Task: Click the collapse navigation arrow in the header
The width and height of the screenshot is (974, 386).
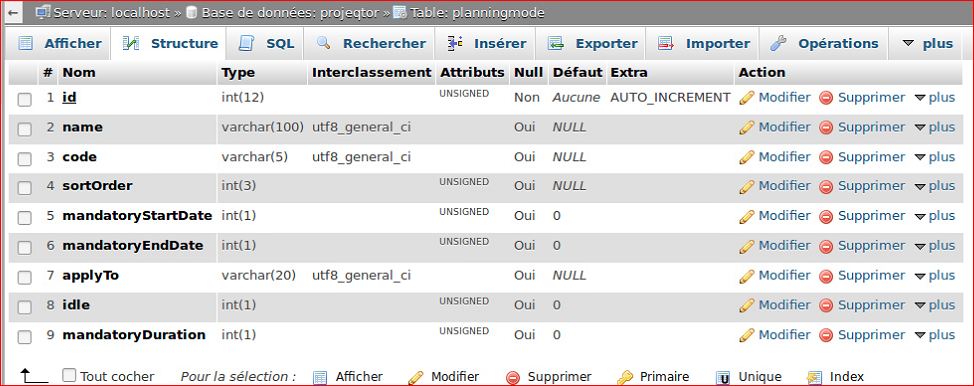Action: pyautogui.click(x=14, y=12)
